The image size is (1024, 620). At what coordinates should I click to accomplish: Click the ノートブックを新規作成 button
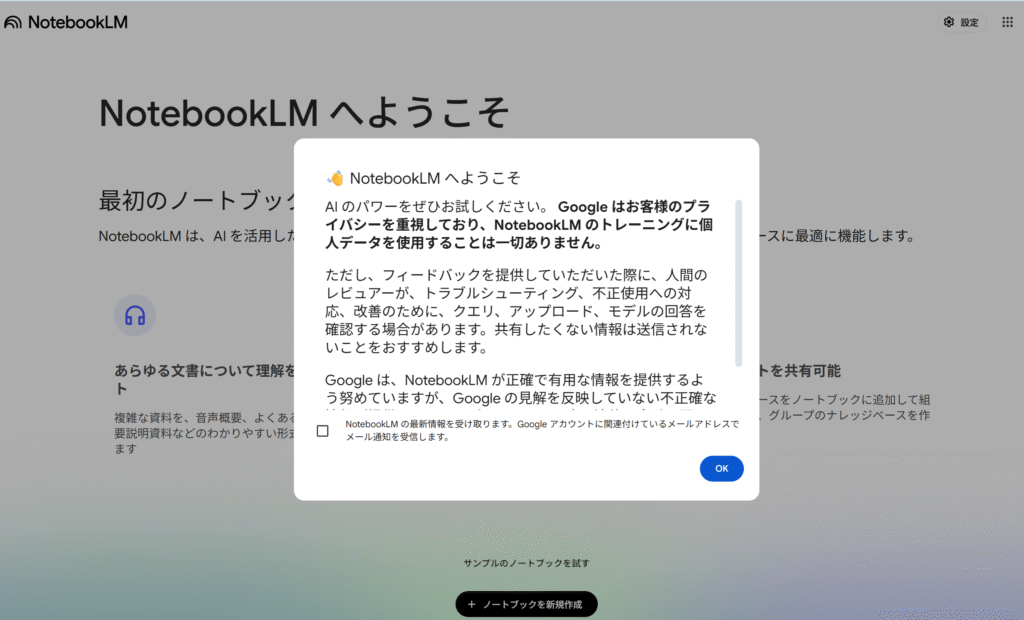(526, 604)
